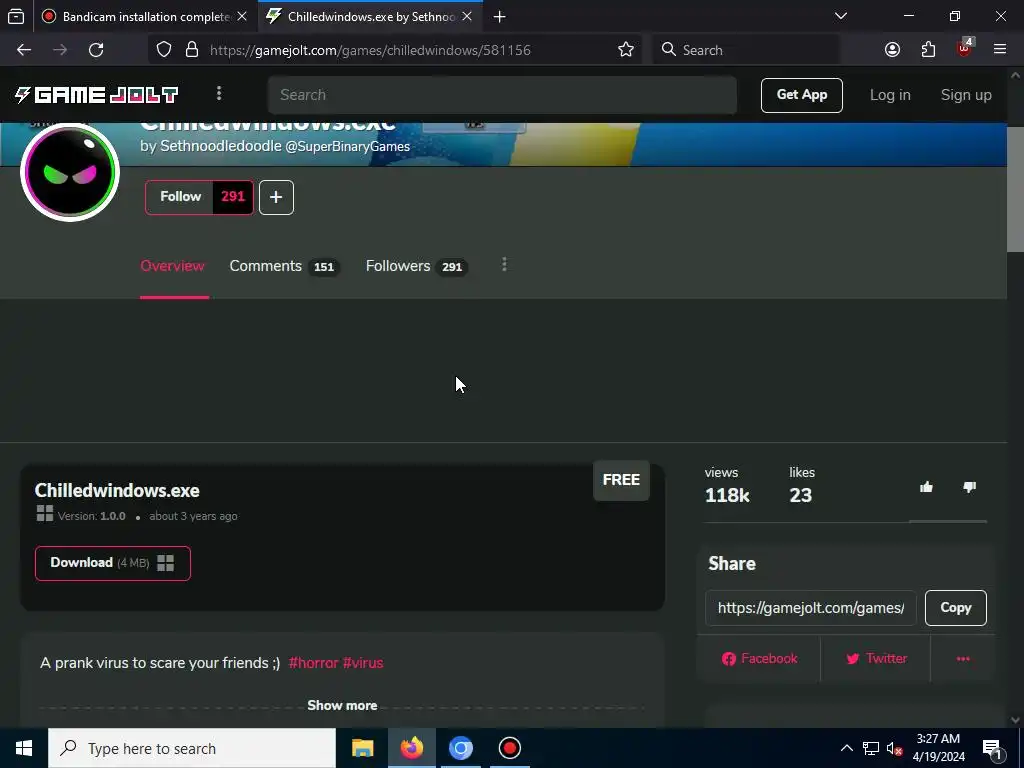Click the uBlock Origin extension icon

click(x=965, y=48)
